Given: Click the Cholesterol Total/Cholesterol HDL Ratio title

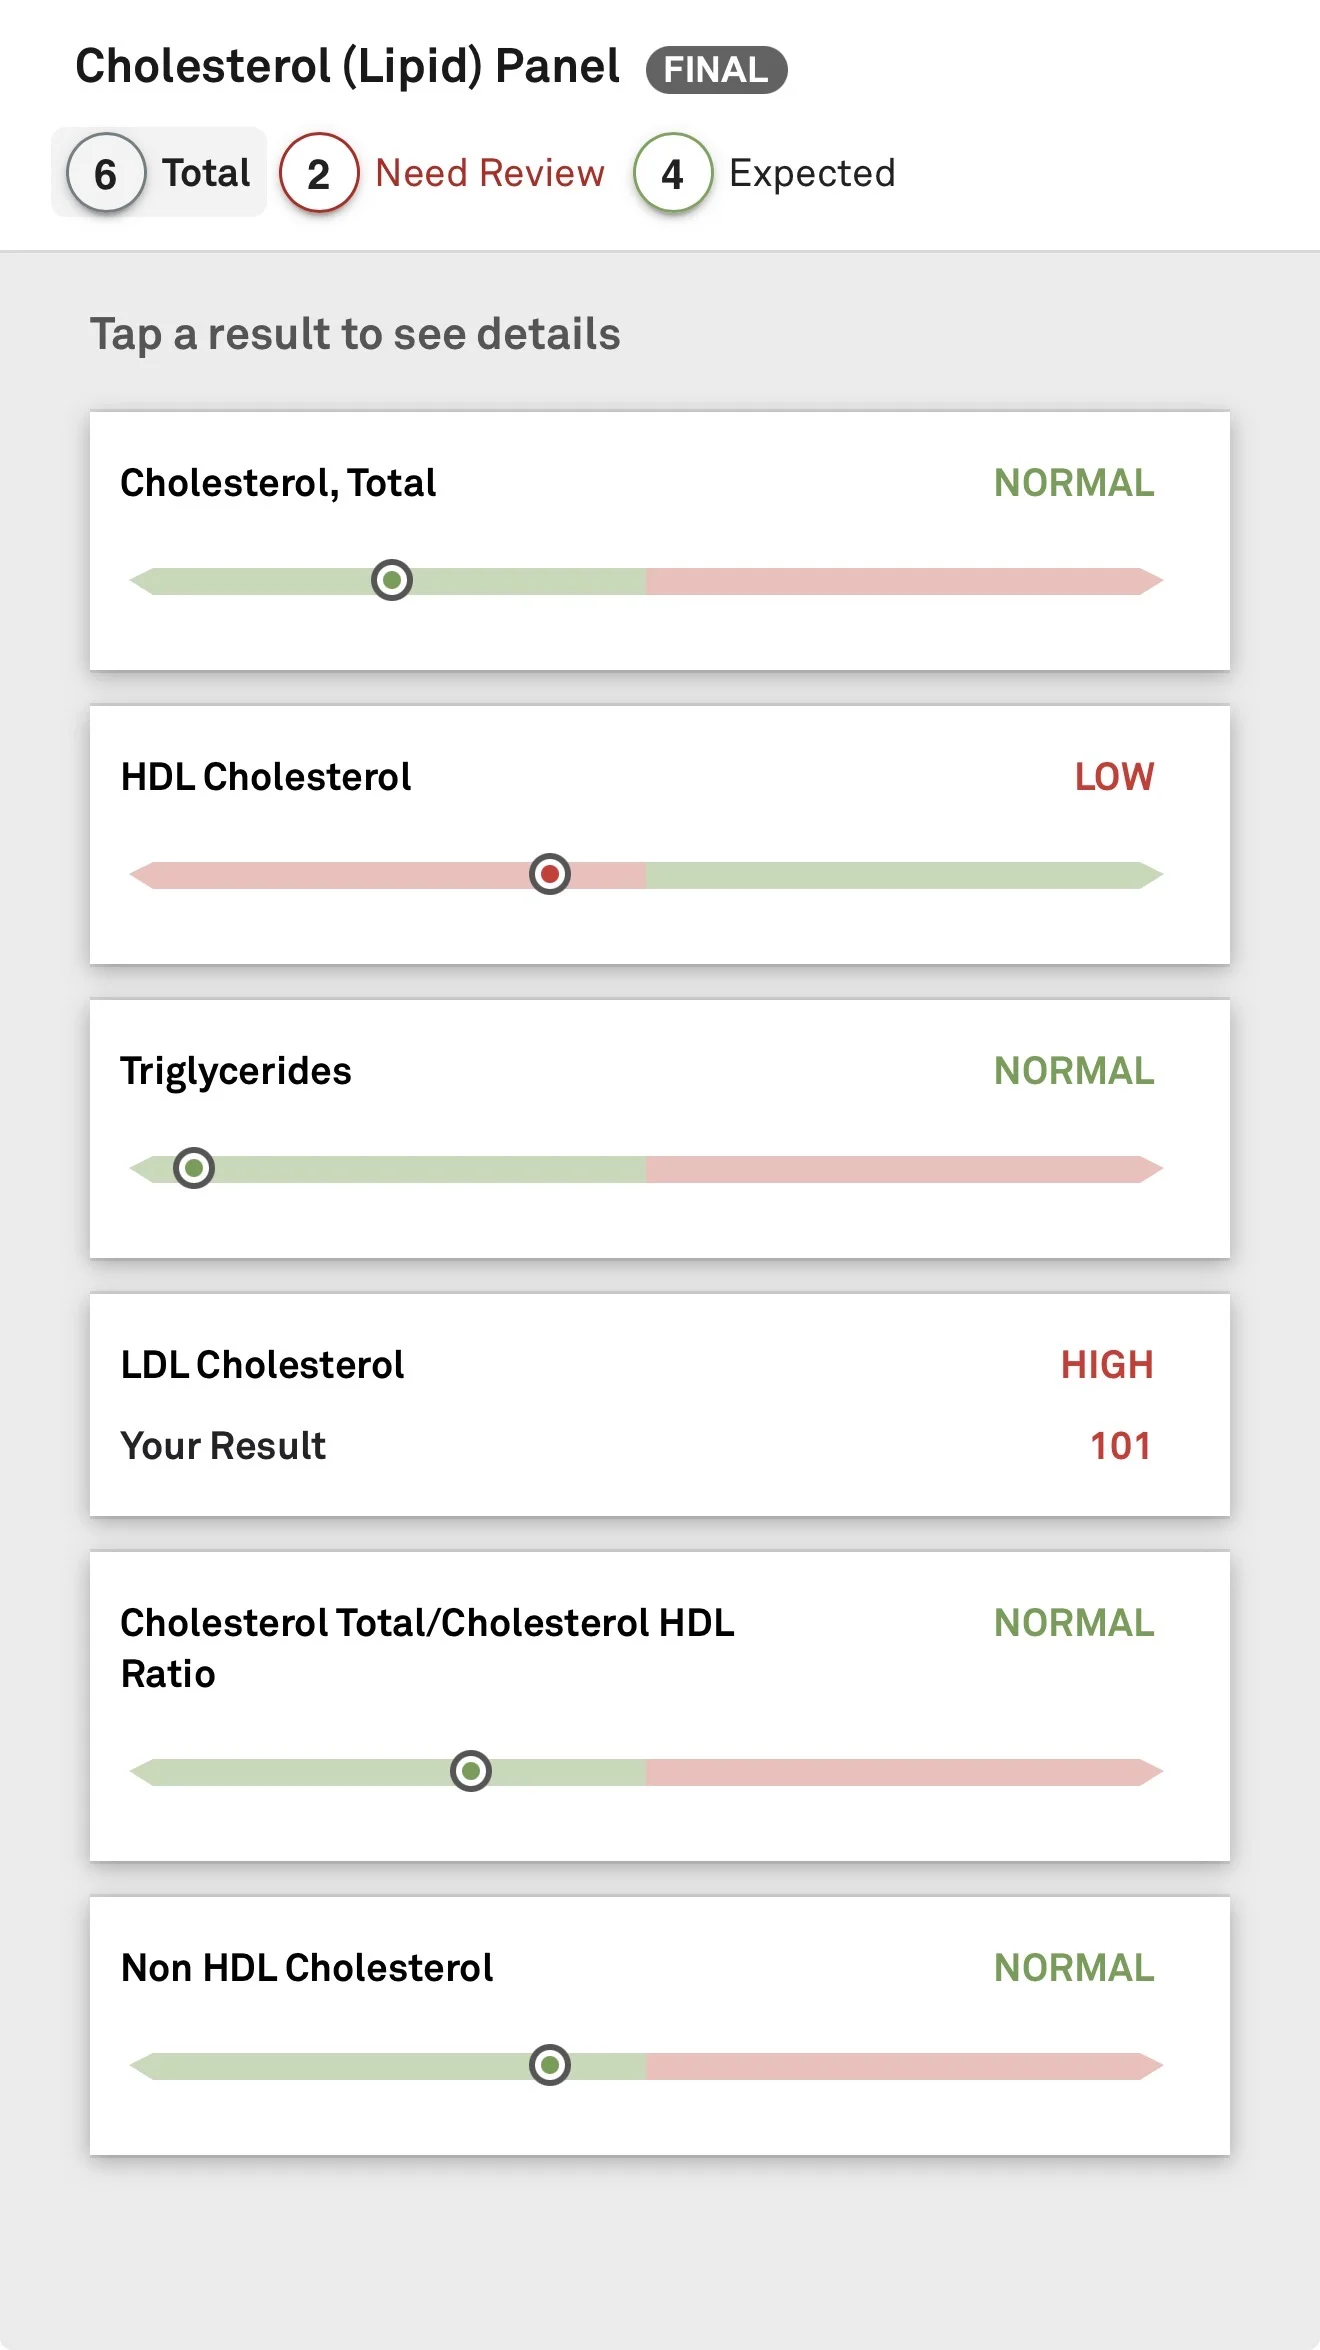Looking at the screenshot, I should pyautogui.click(x=427, y=1648).
